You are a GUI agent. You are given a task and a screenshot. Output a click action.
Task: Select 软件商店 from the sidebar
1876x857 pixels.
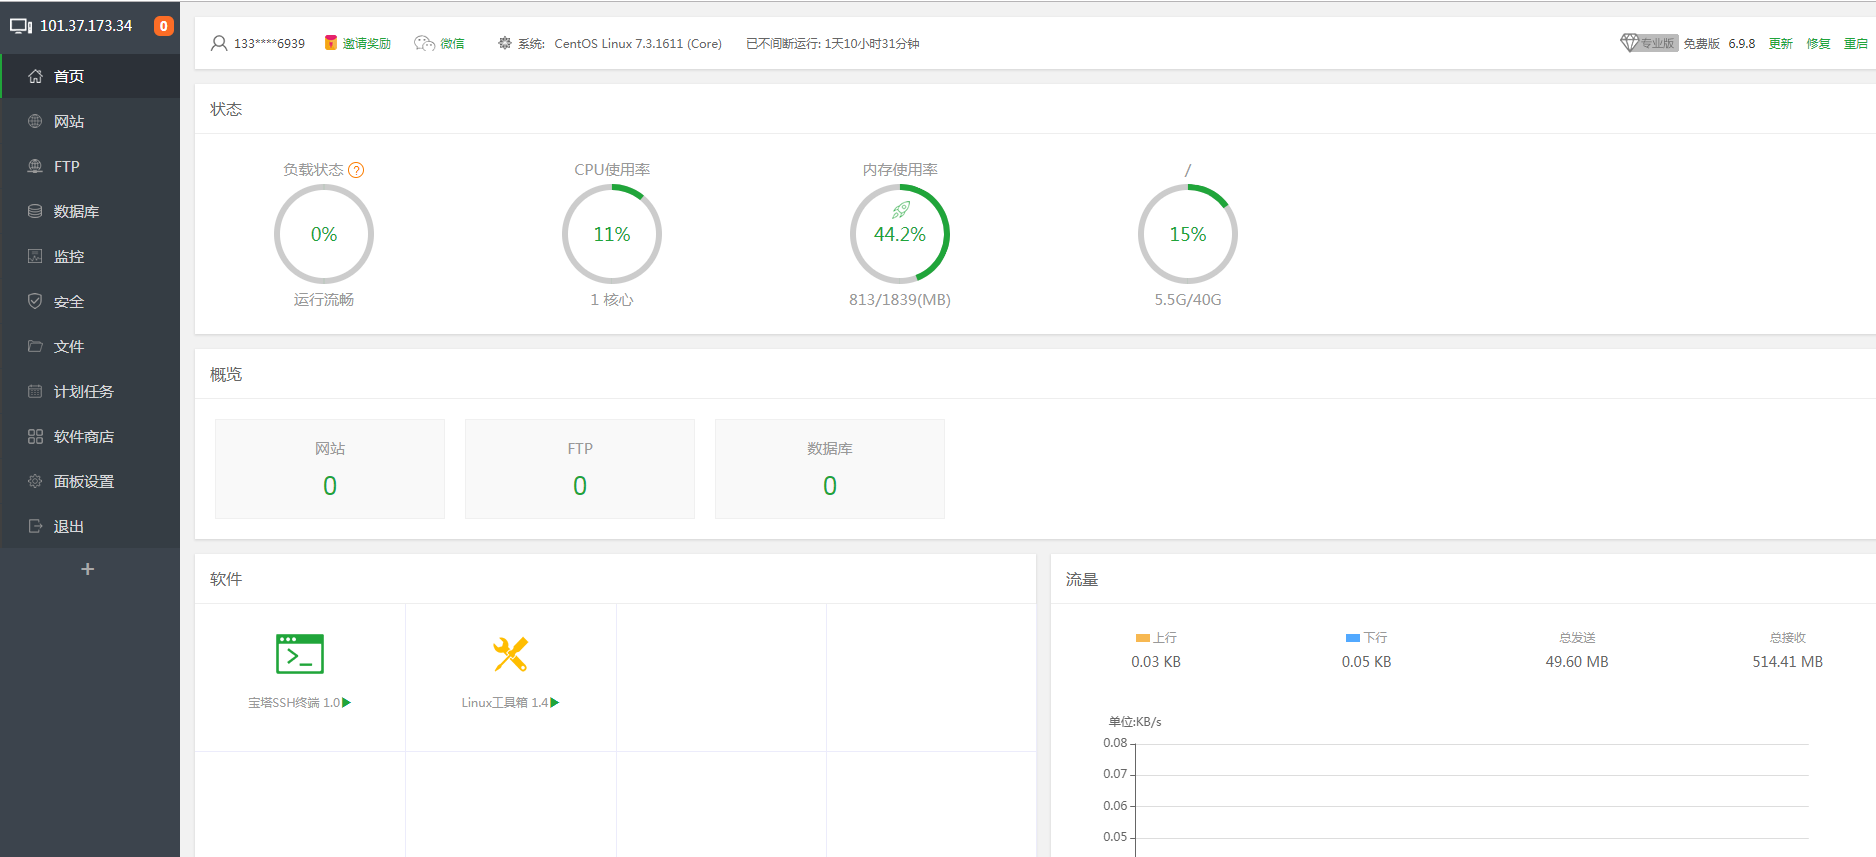(83, 436)
